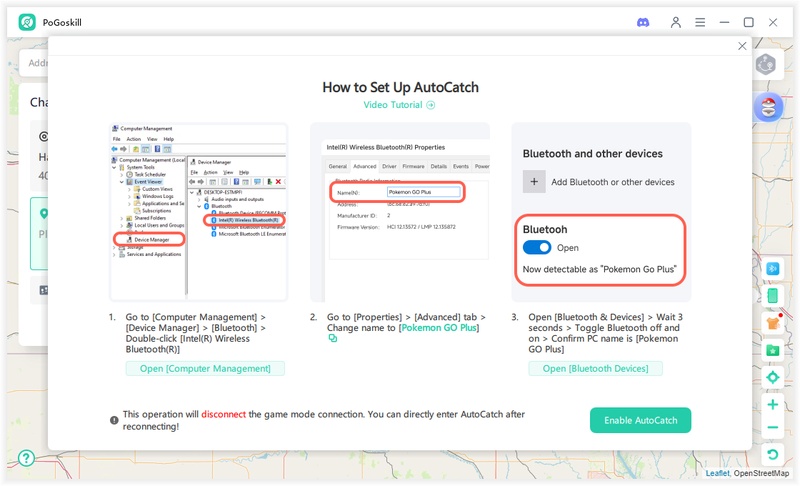Image resolution: width=800 pixels, height=486 pixels.
Task: Click Open [Computer Management] button
Action: pos(205,368)
